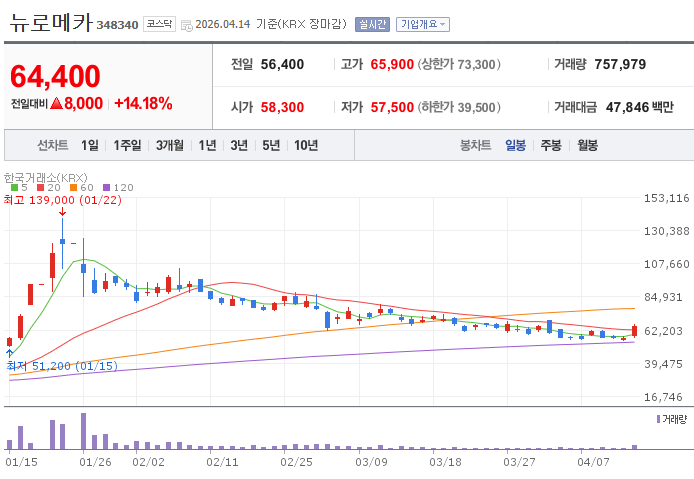Click the high price 65,900
694x479 pixels.
392,65
